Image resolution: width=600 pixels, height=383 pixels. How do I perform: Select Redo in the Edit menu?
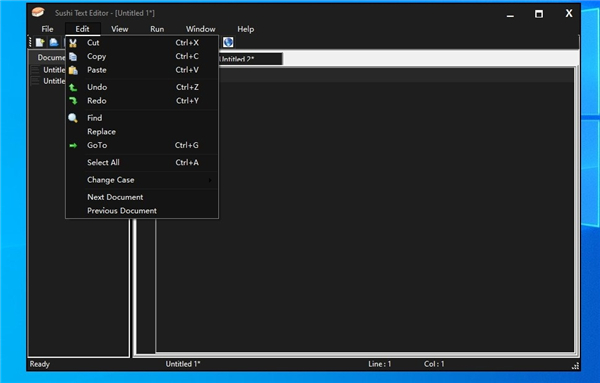pyautogui.click(x=142, y=101)
